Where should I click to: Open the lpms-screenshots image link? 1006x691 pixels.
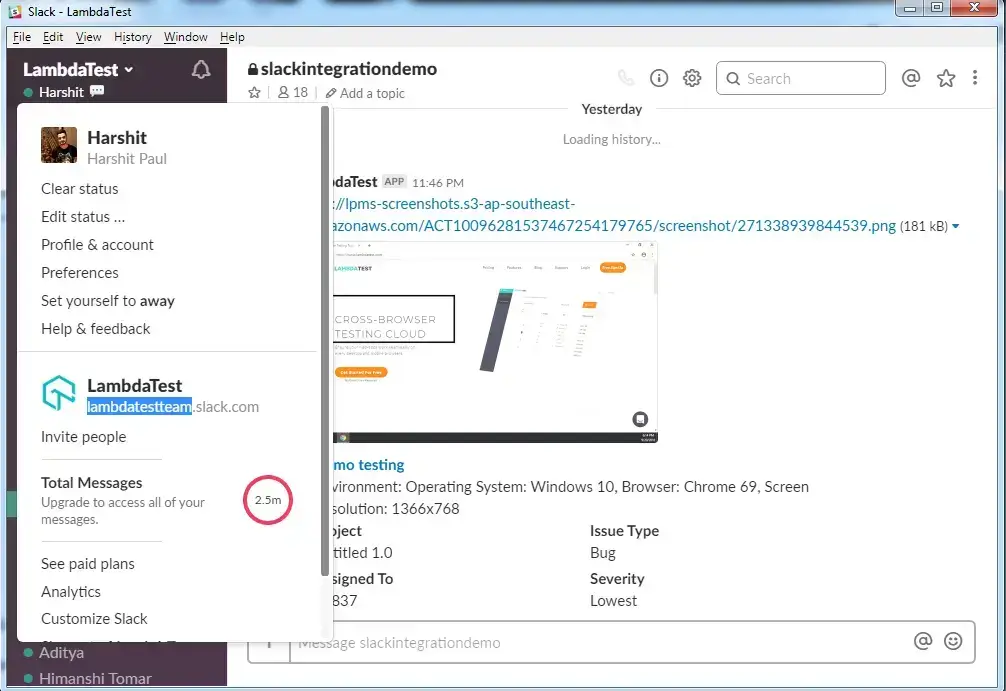[617, 226]
